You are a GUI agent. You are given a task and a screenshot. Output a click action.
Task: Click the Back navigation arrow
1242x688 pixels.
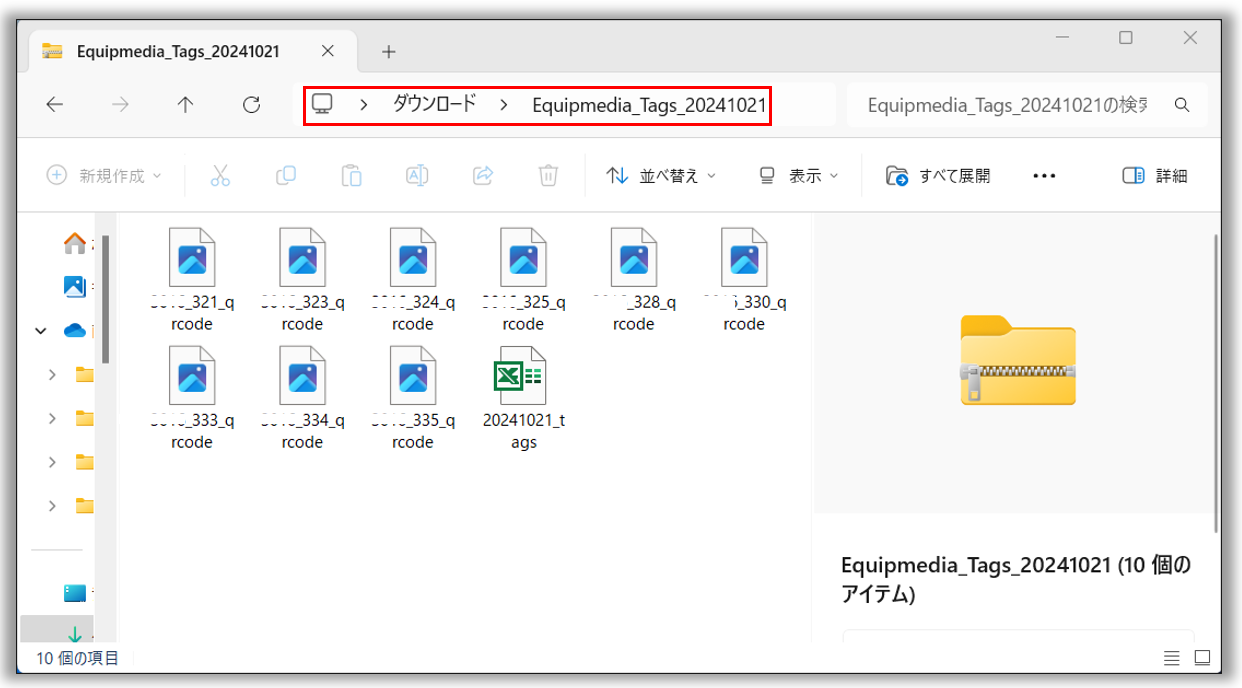click(x=55, y=105)
